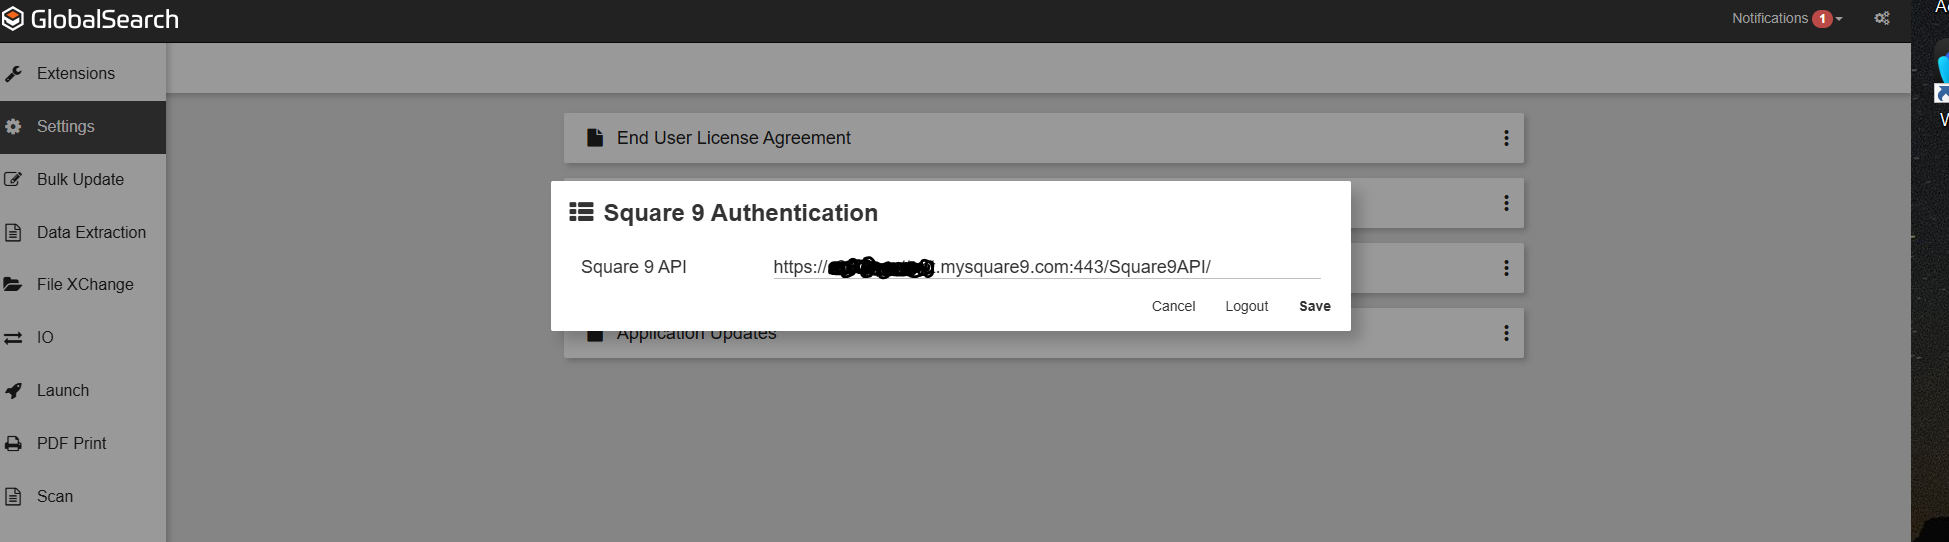Open End User License Agreement options menu
The width and height of the screenshot is (1949, 542).
point(1505,138)
